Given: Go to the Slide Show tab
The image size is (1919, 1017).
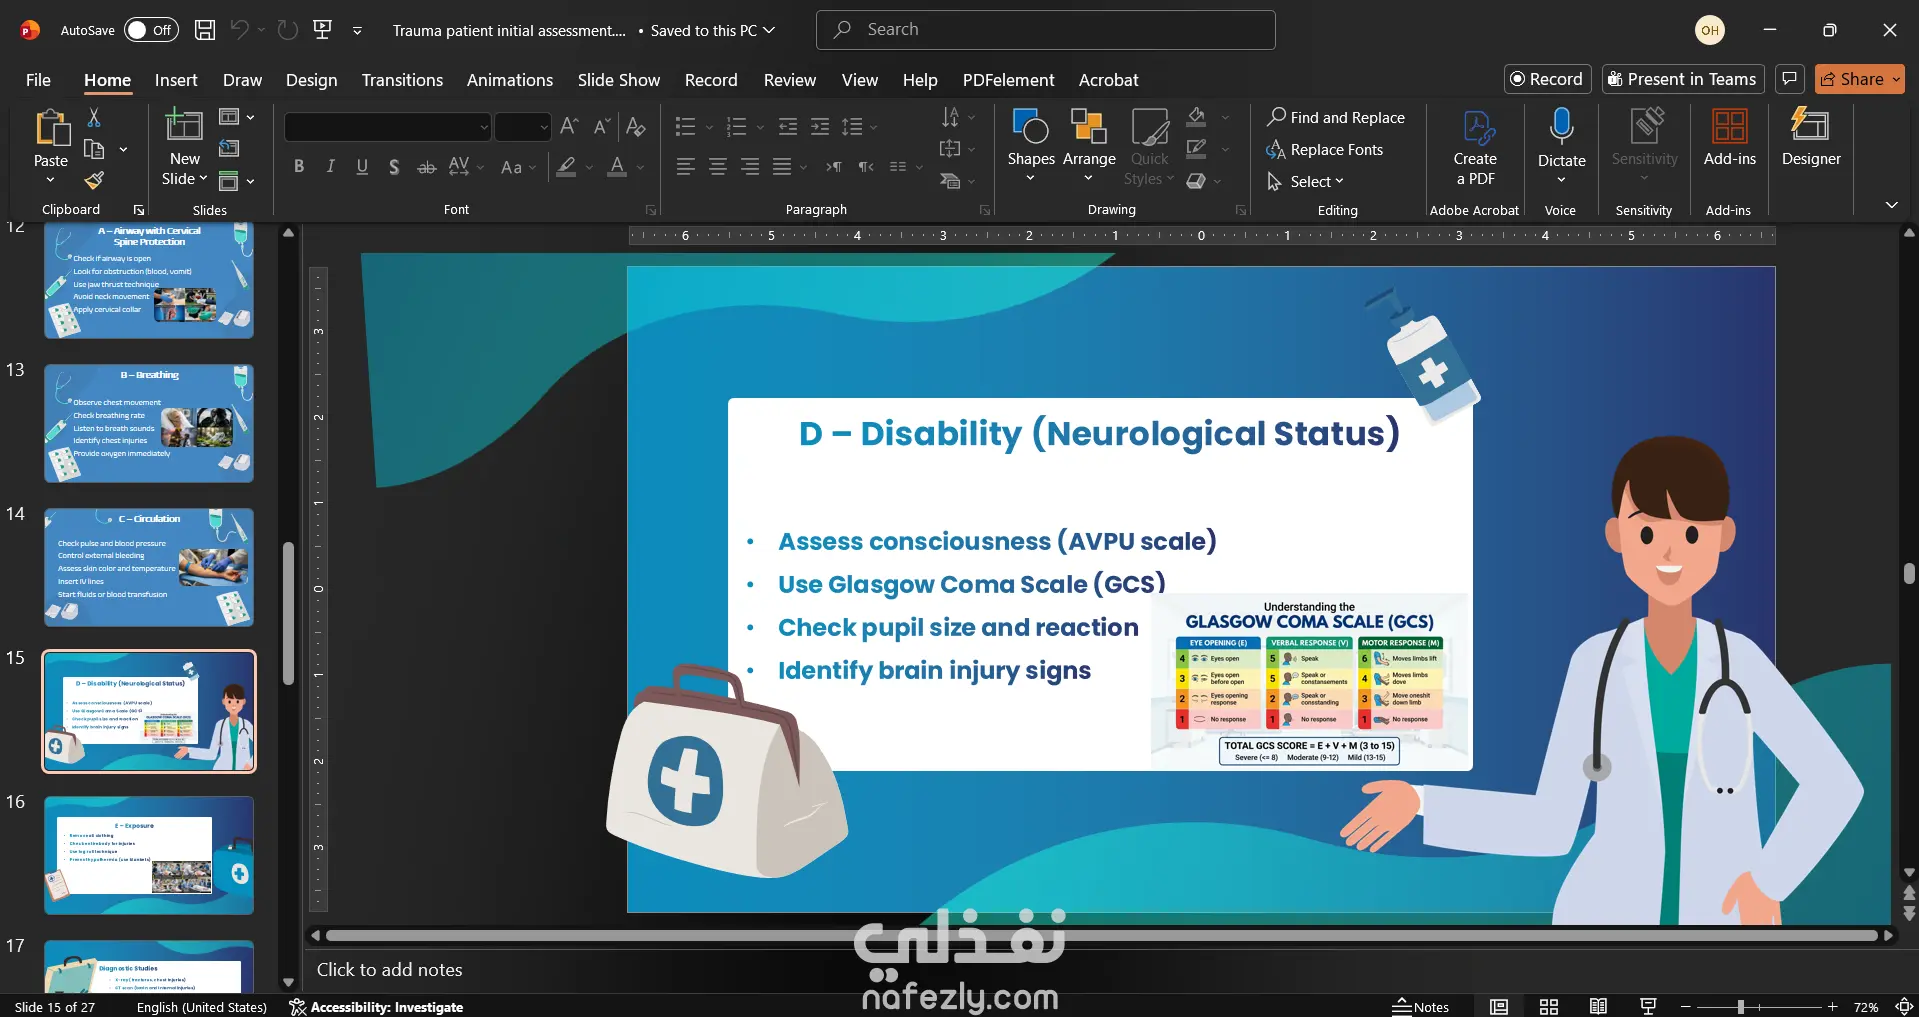Looking at the screenshot, I should 618,80.
